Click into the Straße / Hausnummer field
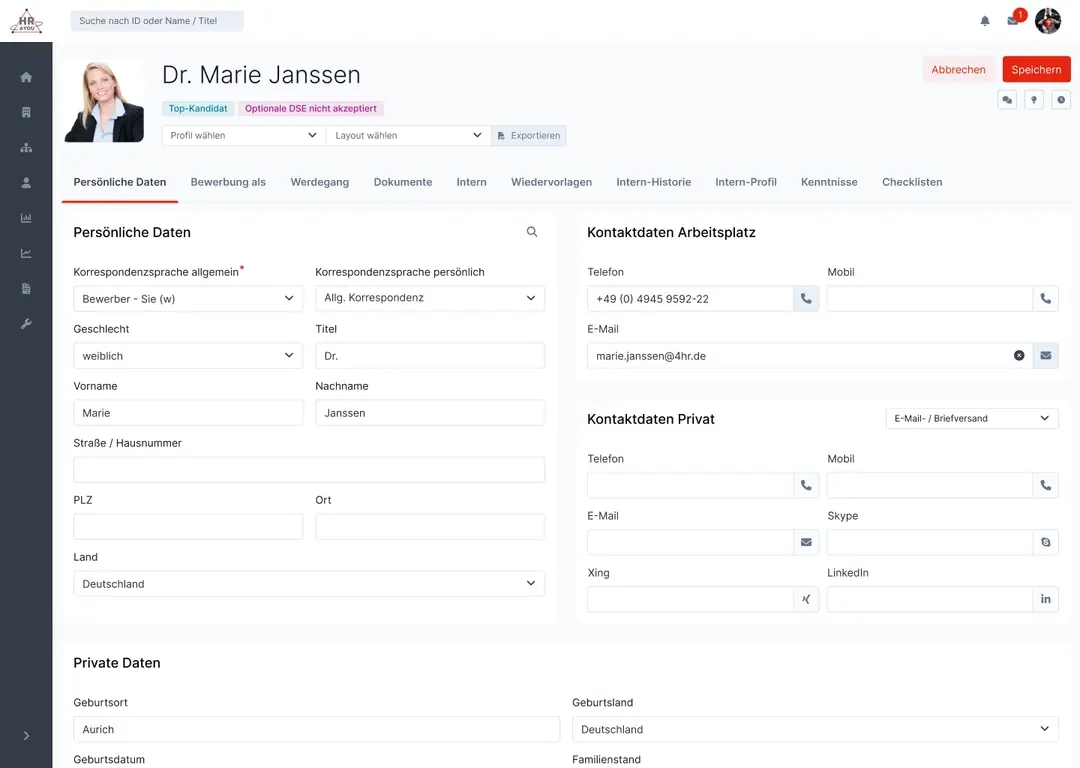Viewport: 1080px width, 768px height. click(309, 470)
